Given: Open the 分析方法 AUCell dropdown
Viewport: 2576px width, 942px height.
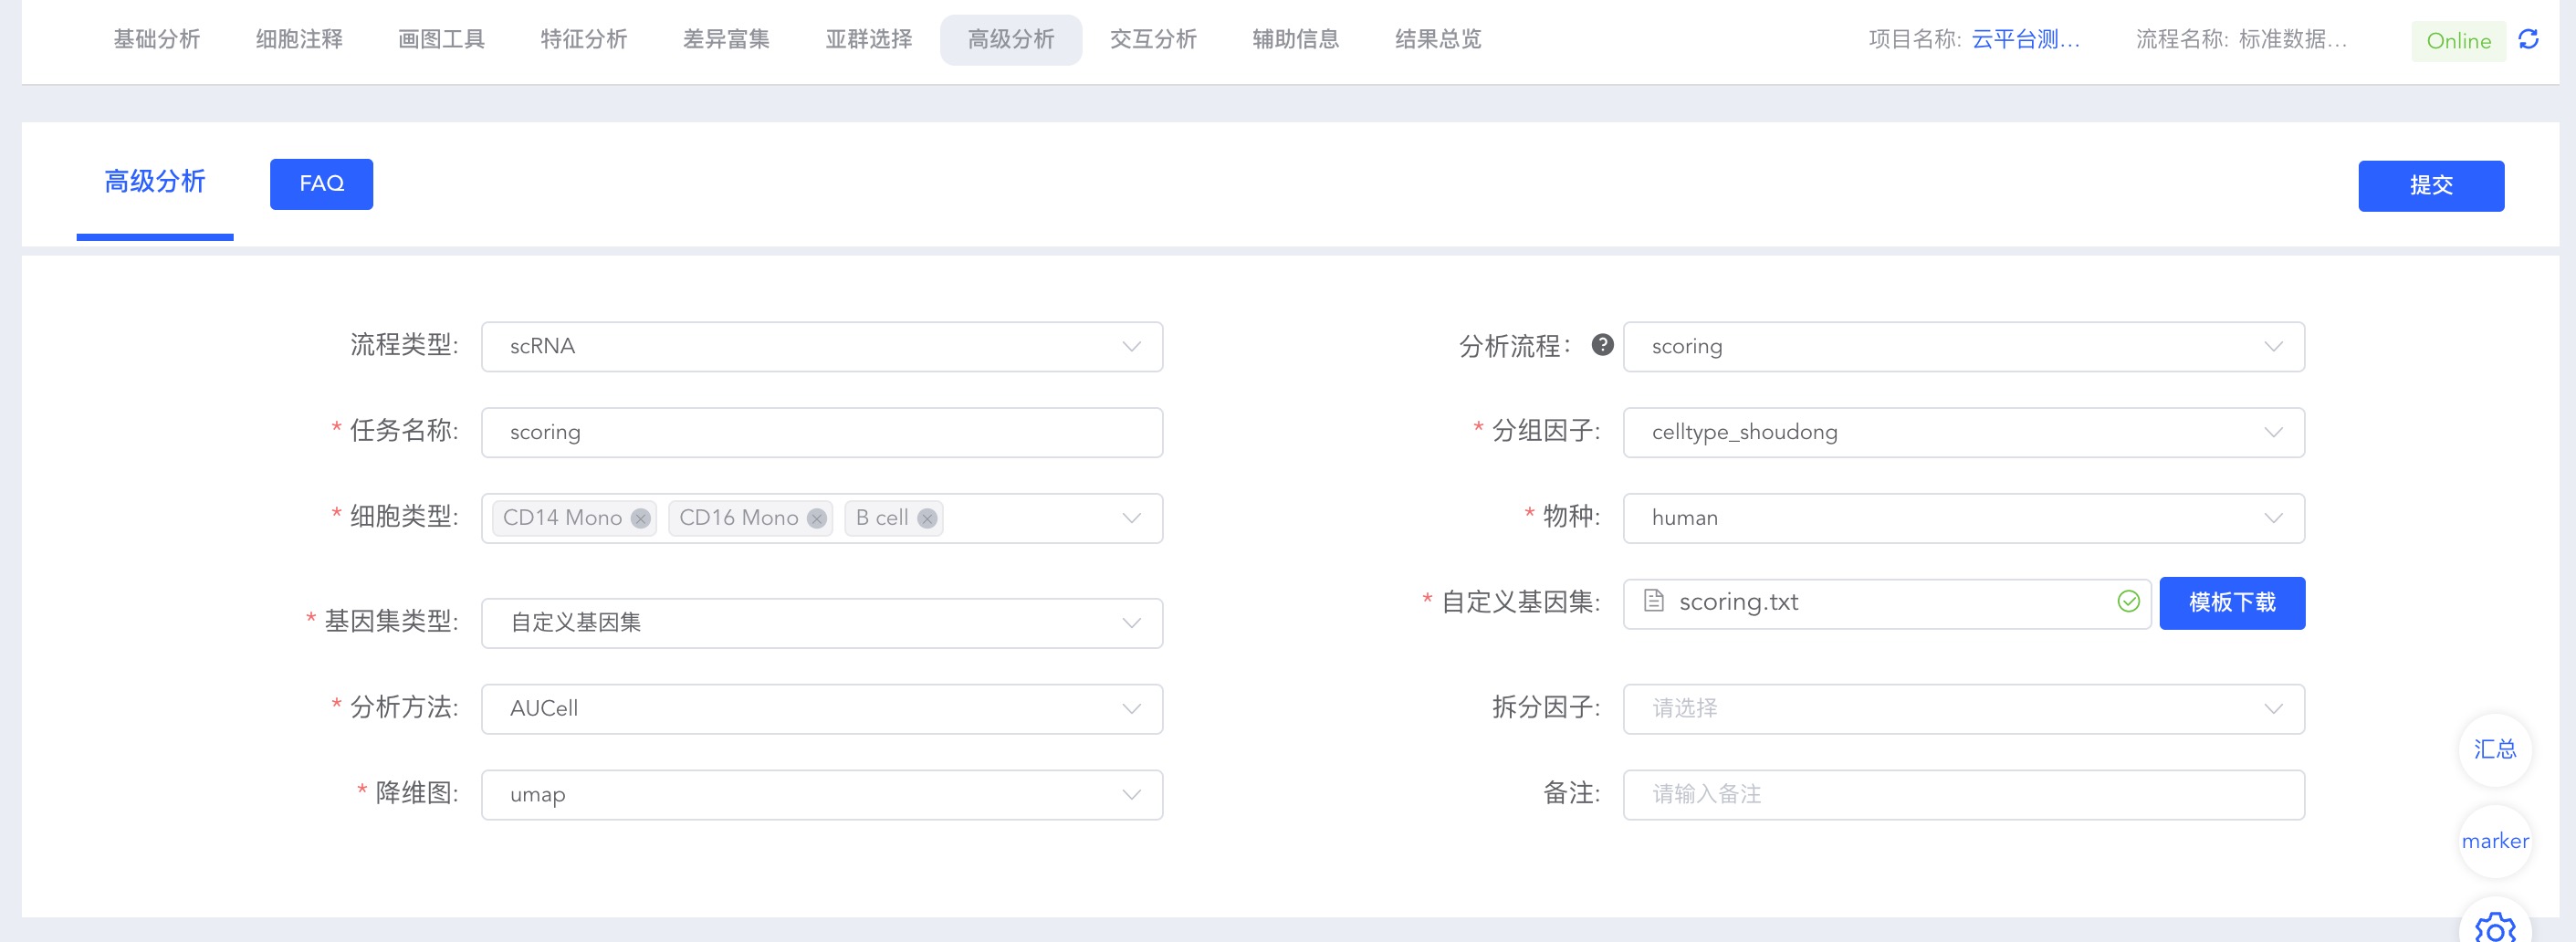Looking at the screenshot, I should 822,709.
